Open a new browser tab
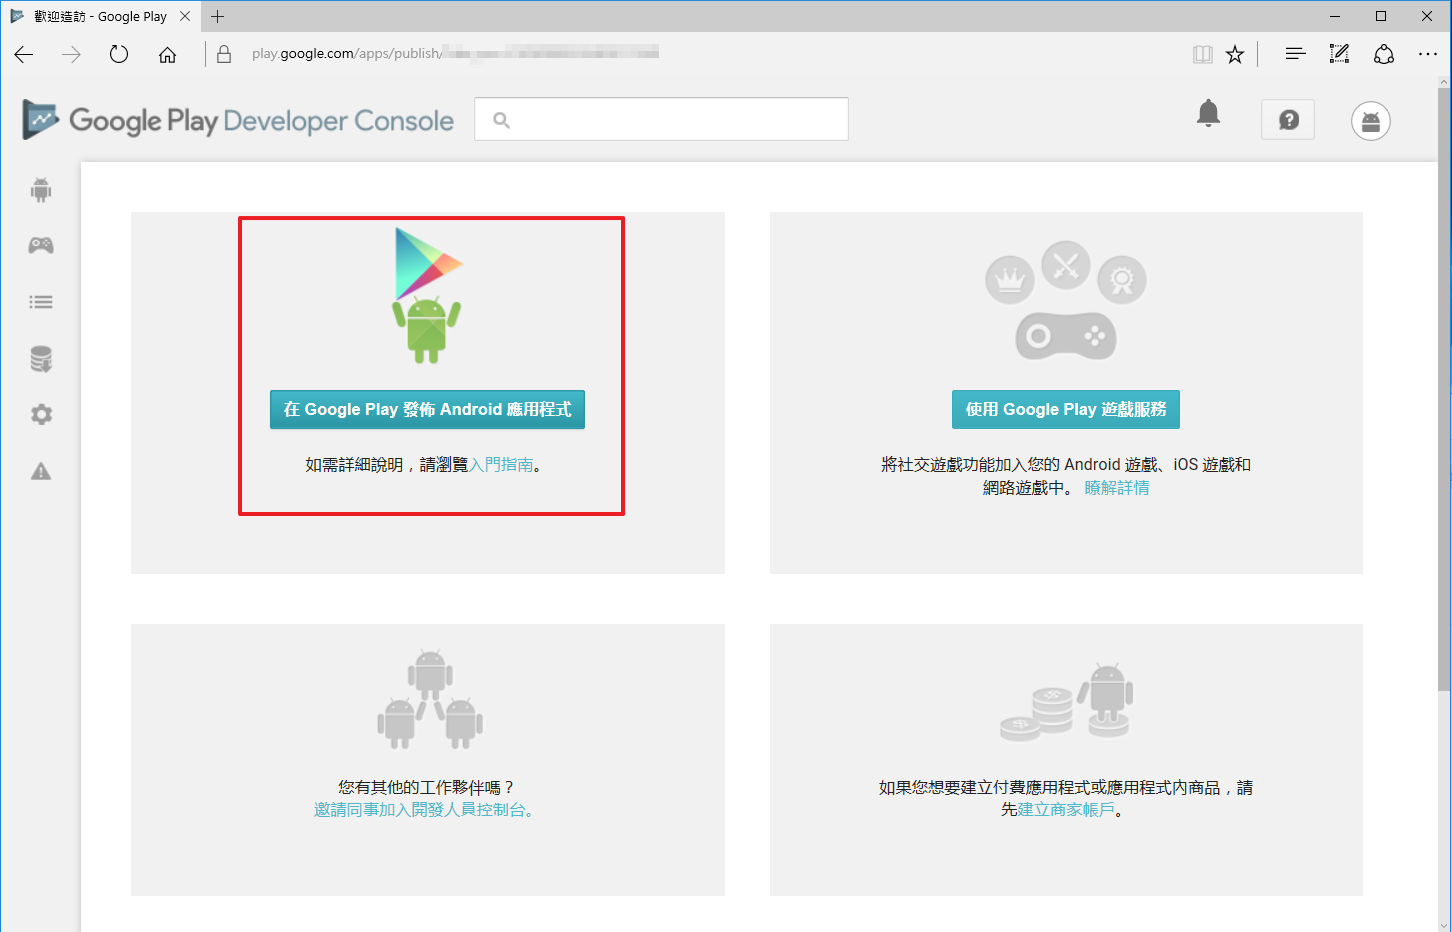Image resolution: width=1452 pixels, height=932 pixels. pyautogui.click(x=217, y=16)
